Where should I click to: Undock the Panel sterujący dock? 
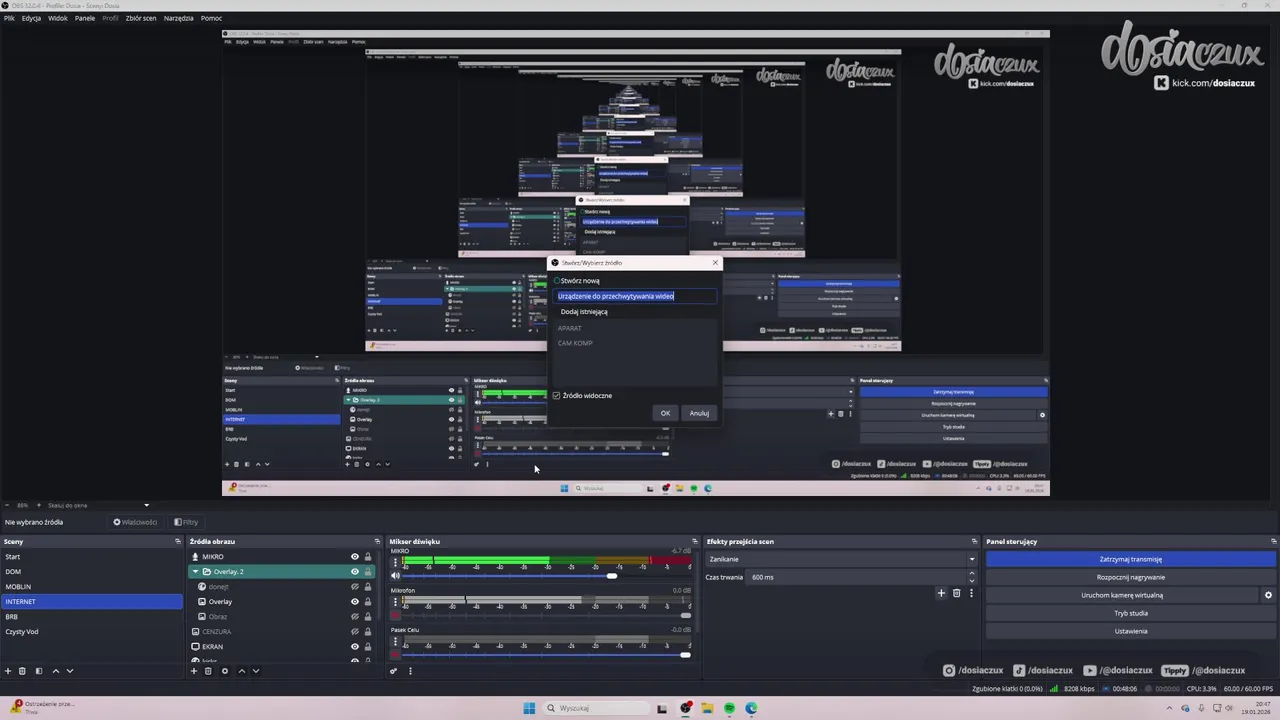click(1274, 541)
